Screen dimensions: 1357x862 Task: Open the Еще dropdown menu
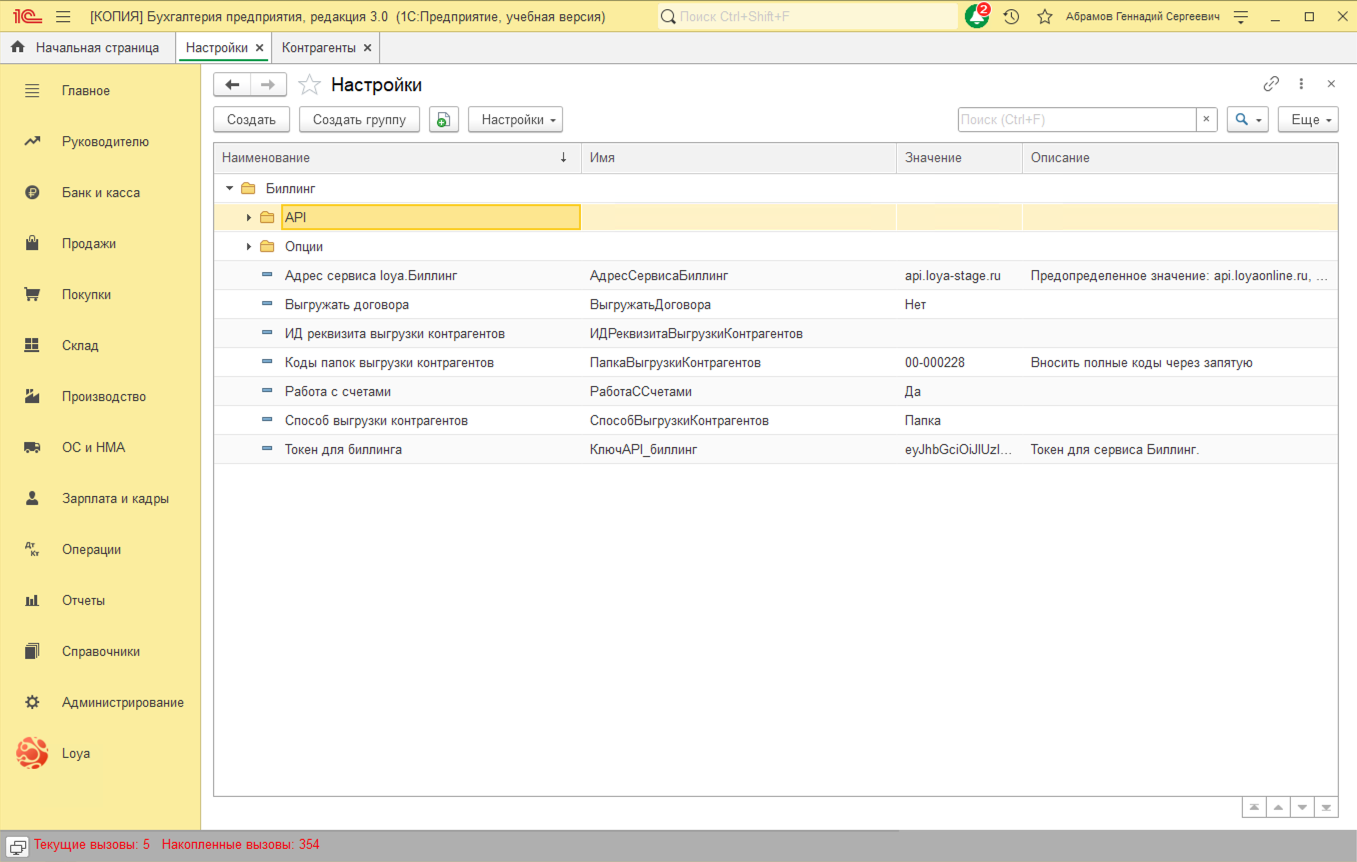(1308, 119)
